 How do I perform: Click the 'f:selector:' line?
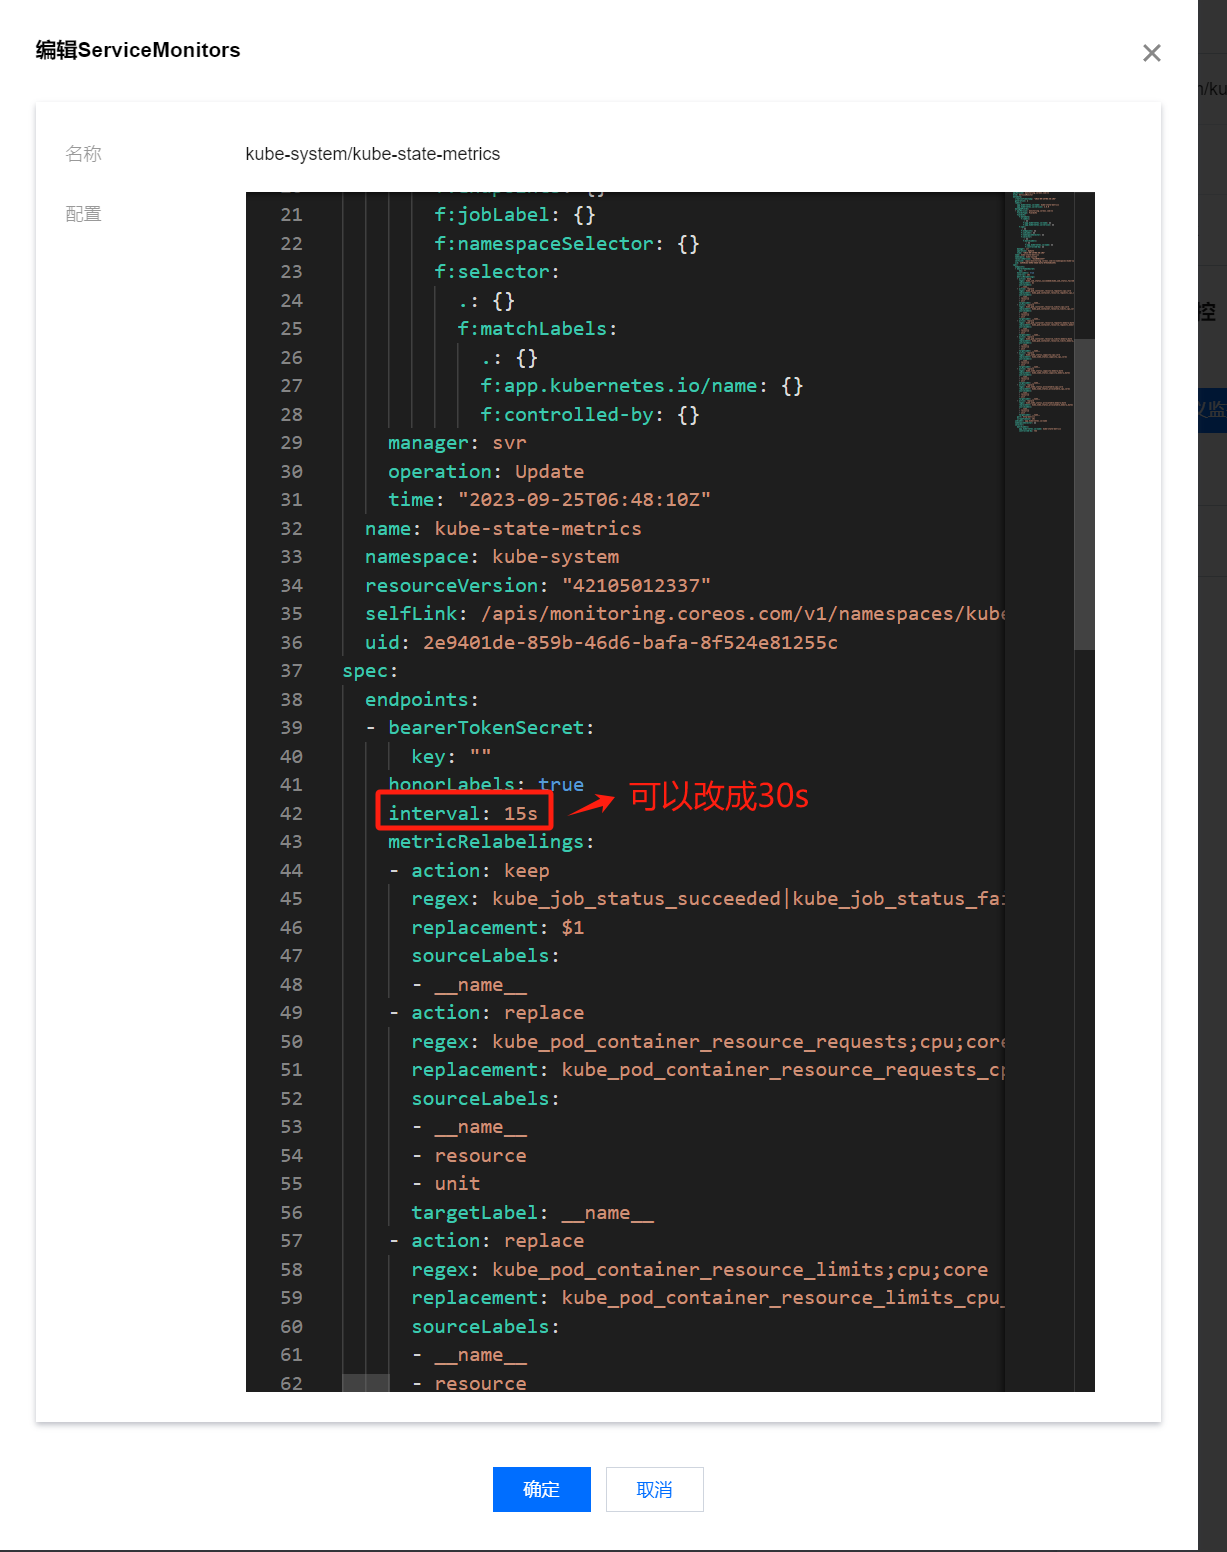coord(497,272)
